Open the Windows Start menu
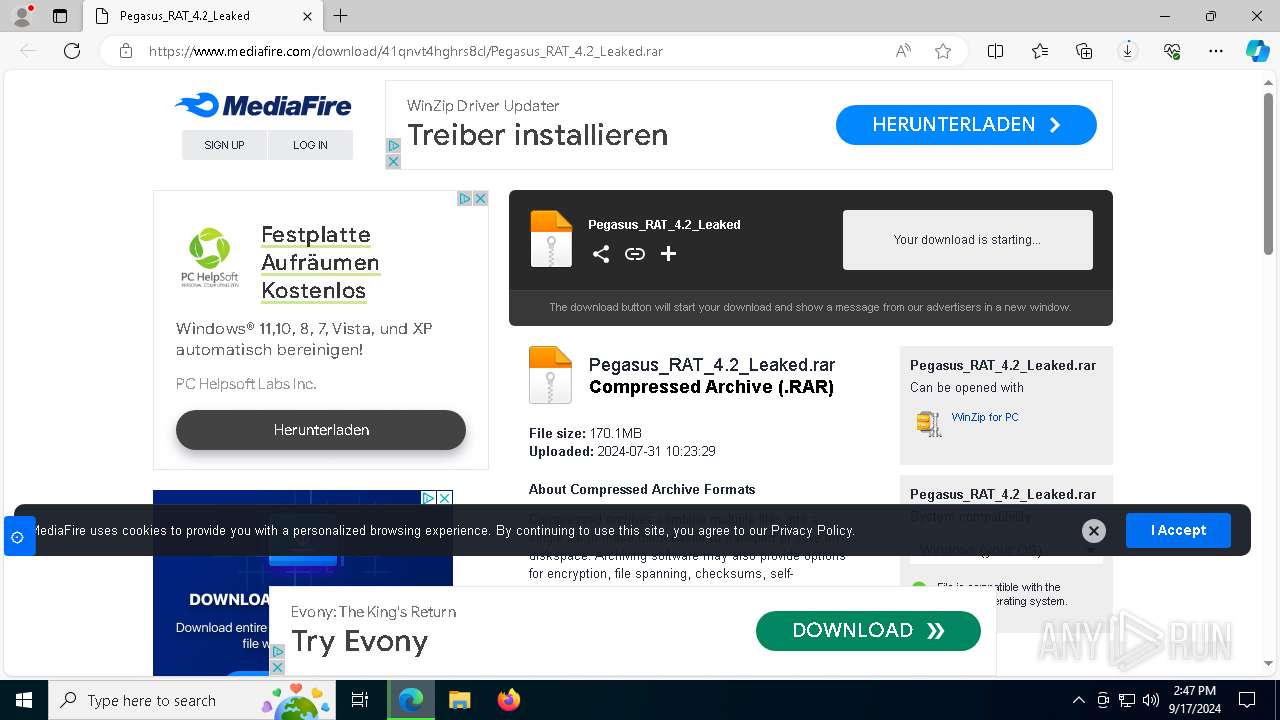1280x720 pixels. click(24, 700)
